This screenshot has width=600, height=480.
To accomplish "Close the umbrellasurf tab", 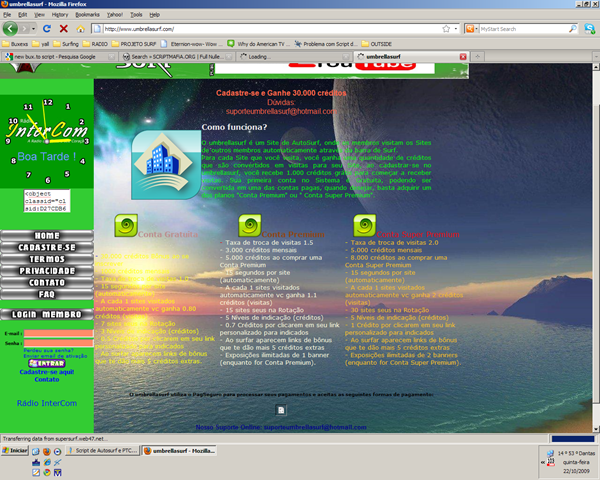I will pos(463,57).
